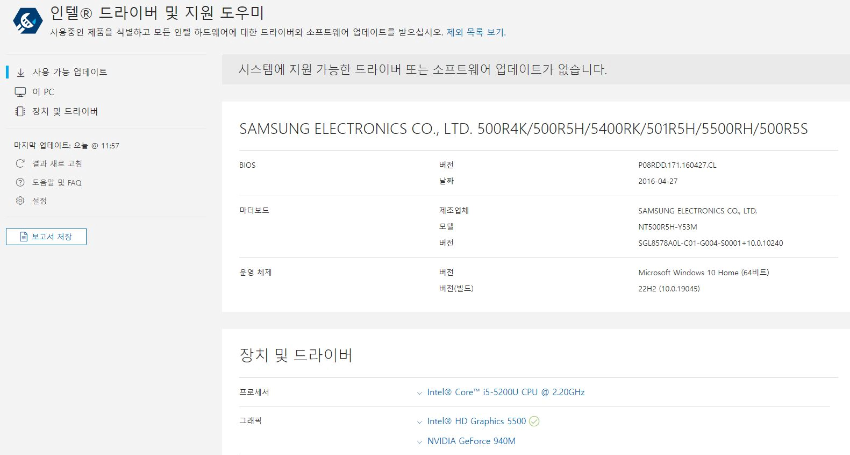
Task: Click the download icon beside 사용 가능 업데이트
Action: click(21, 72)
